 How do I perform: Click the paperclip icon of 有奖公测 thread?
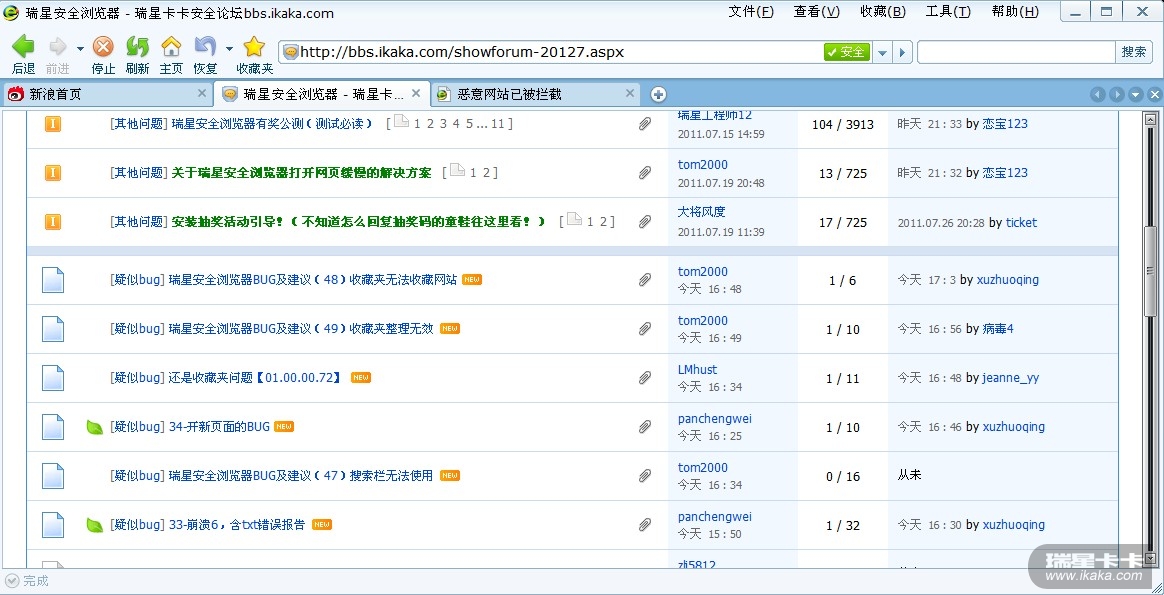pos(644,124)
